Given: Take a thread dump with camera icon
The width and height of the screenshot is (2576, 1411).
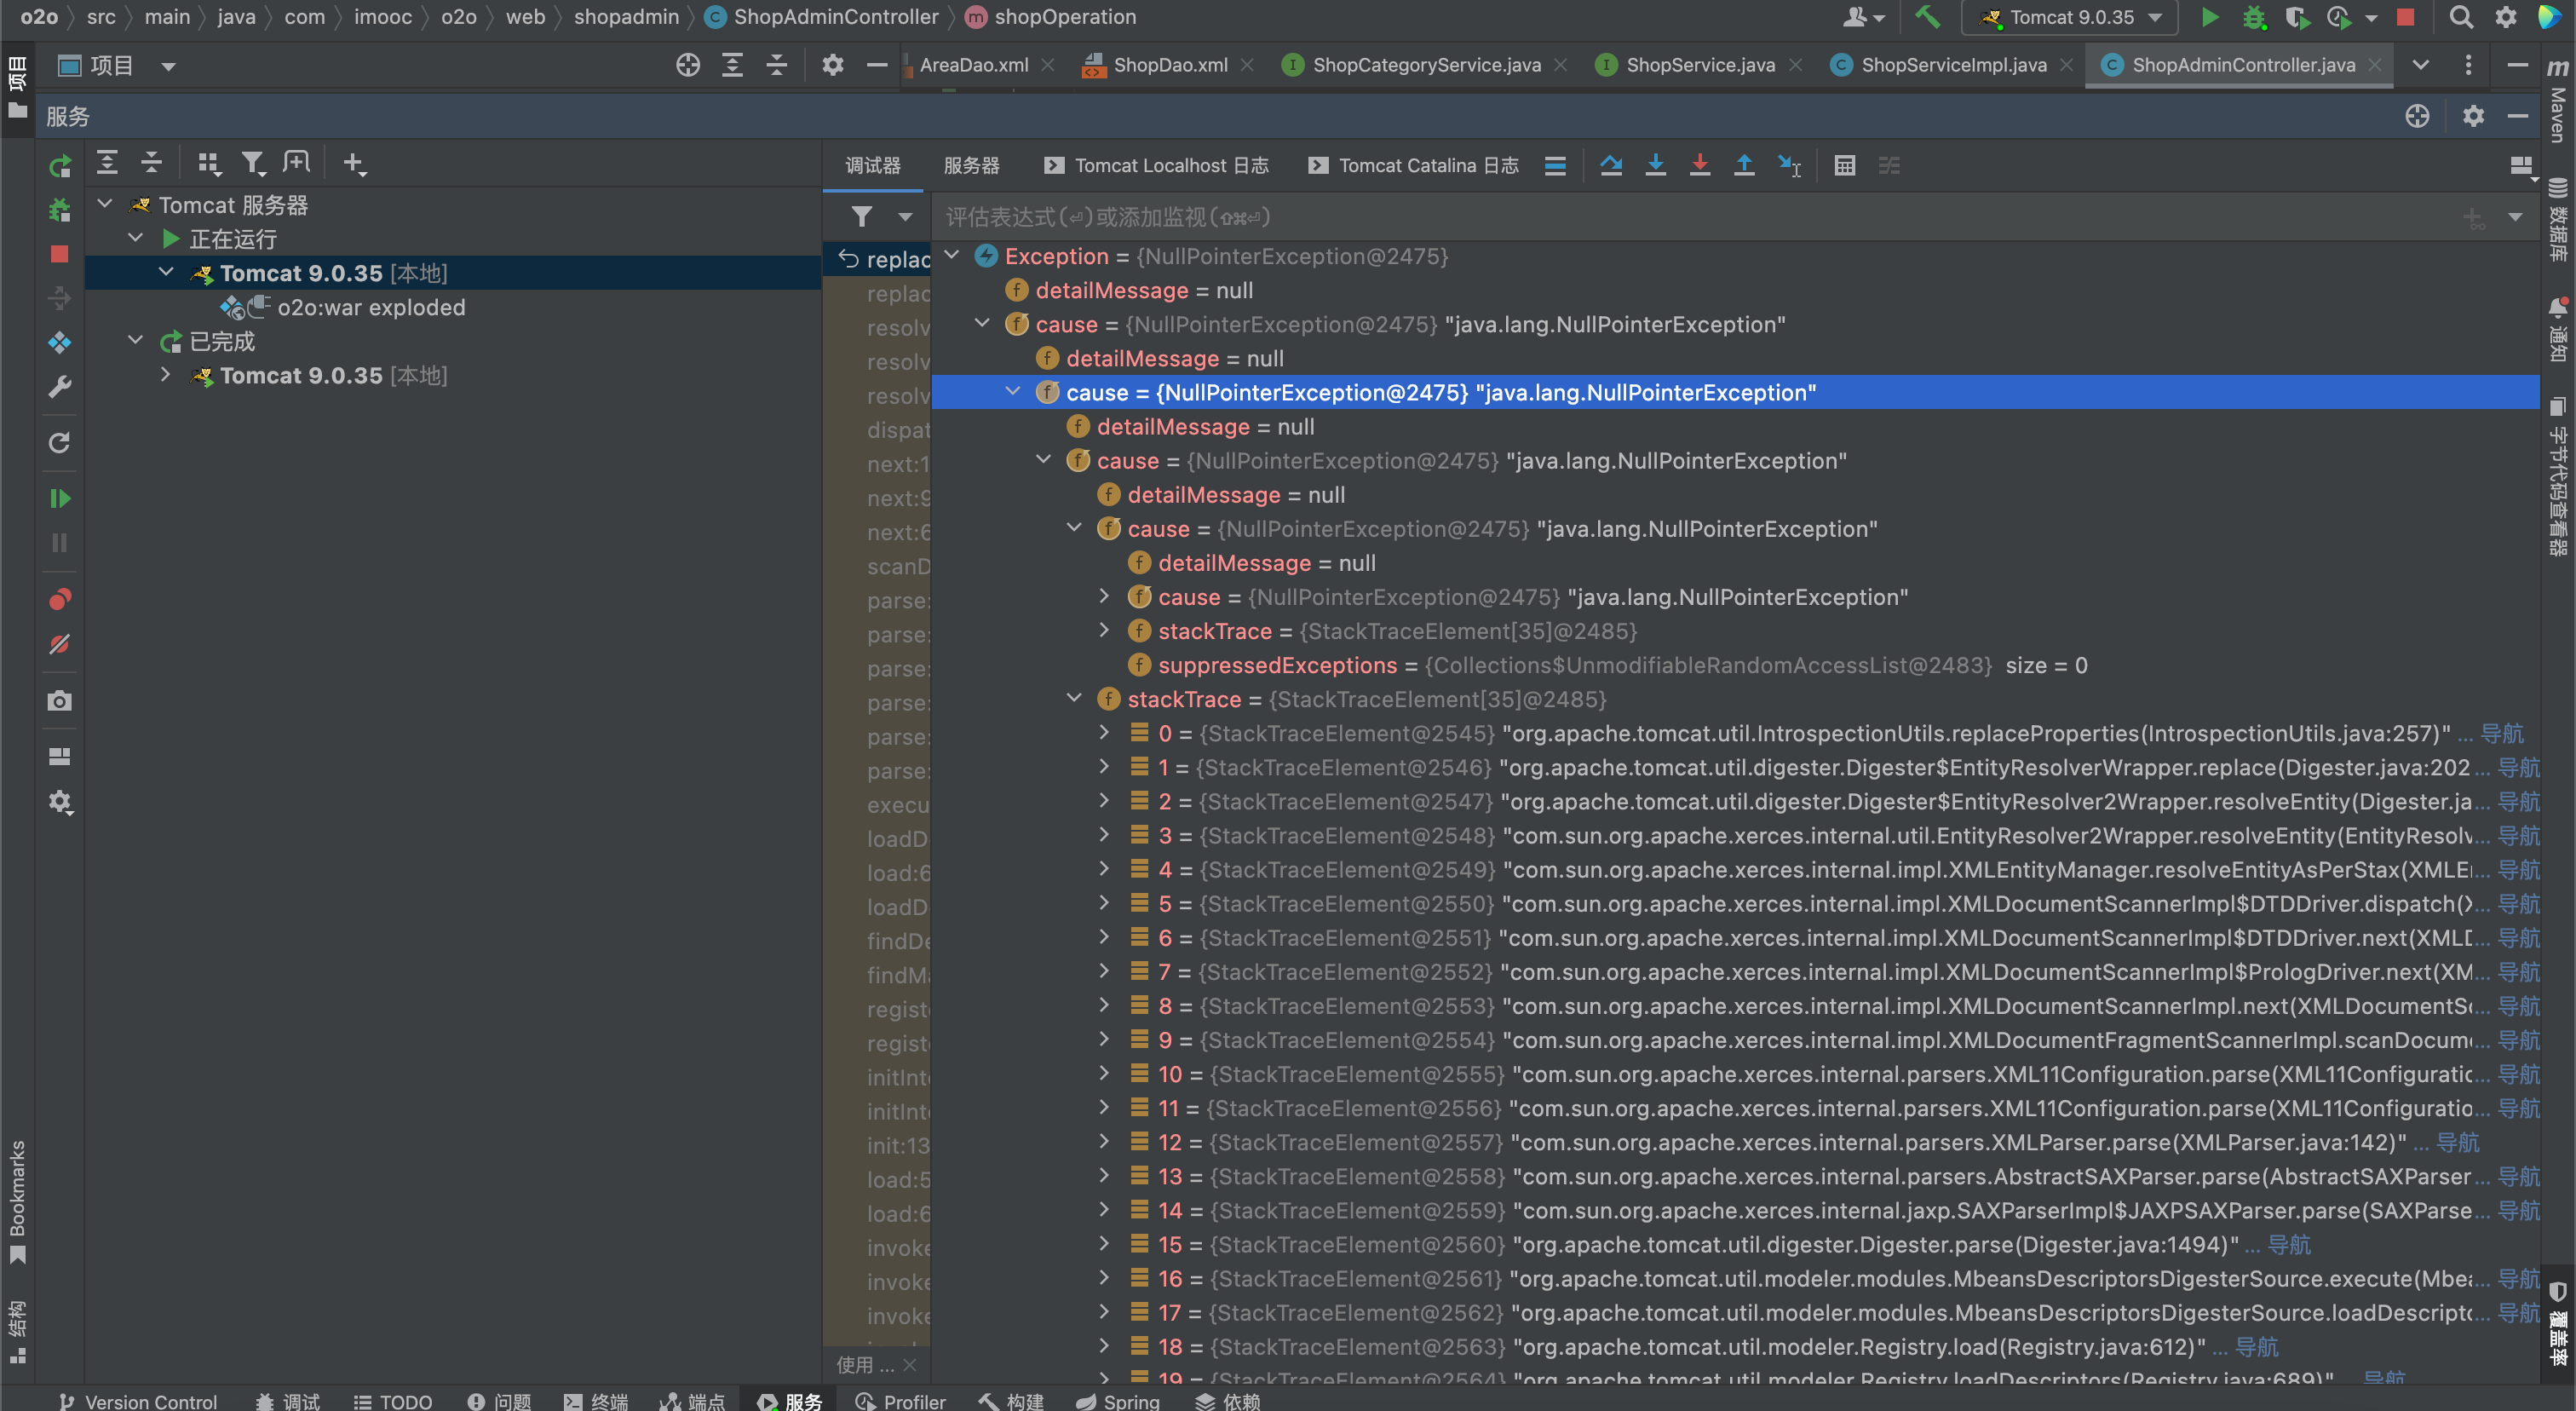Looking at the screenshot, I should [x=60, y=700].
